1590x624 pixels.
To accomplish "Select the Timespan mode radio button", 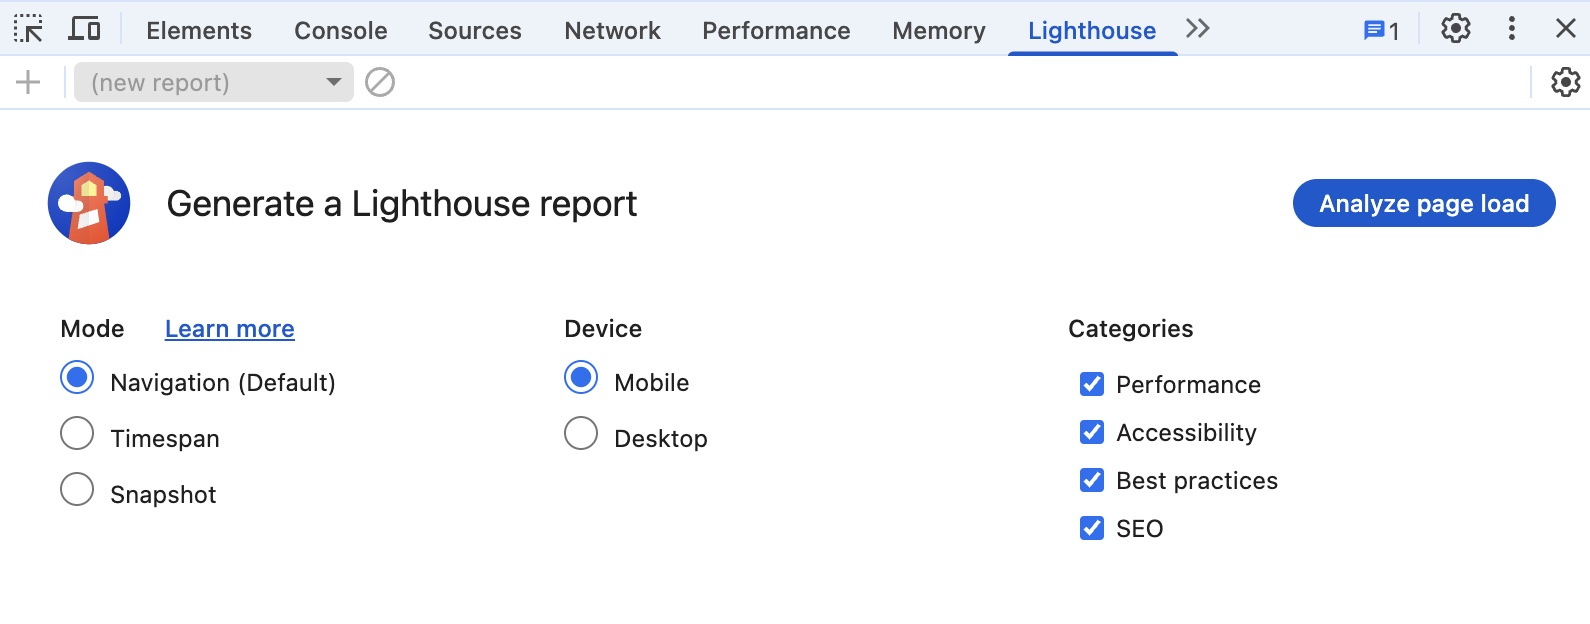I will point(77,434).
